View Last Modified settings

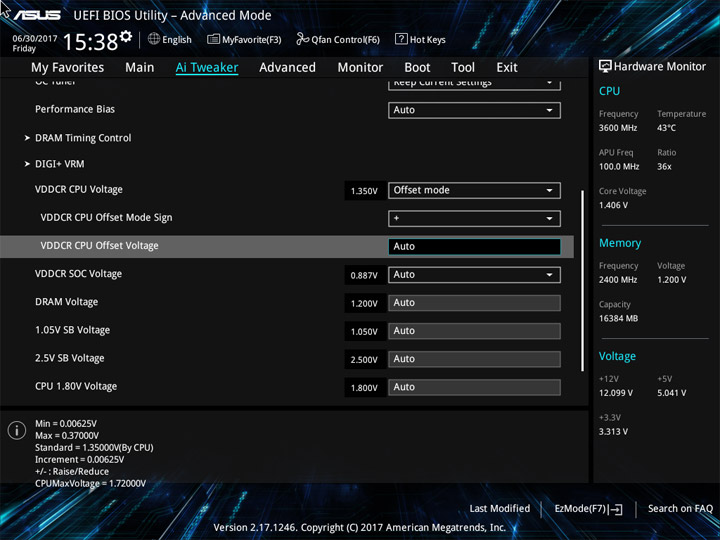pos(500,508)
